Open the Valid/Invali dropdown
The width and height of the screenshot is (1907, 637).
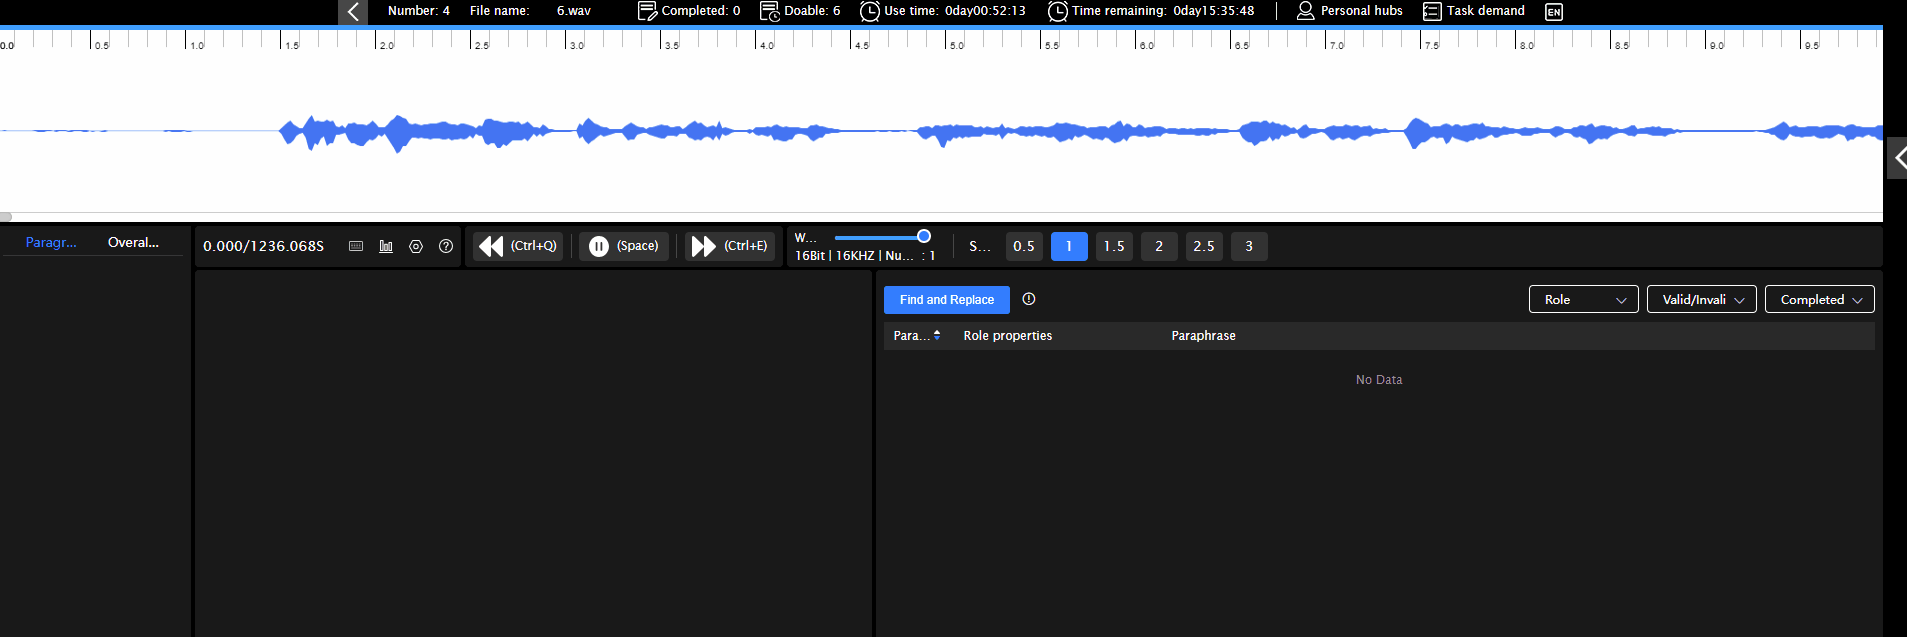coord(1702,299)
